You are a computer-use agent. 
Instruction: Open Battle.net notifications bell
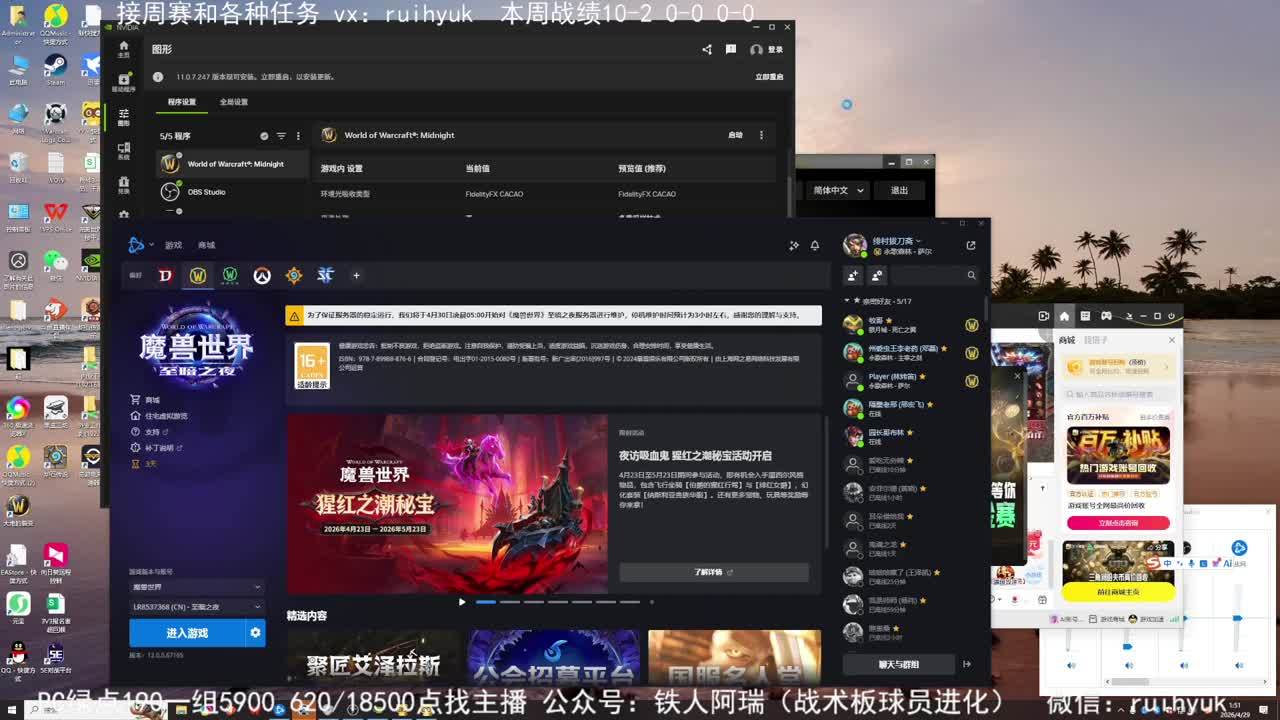click(x=815, y=245)
